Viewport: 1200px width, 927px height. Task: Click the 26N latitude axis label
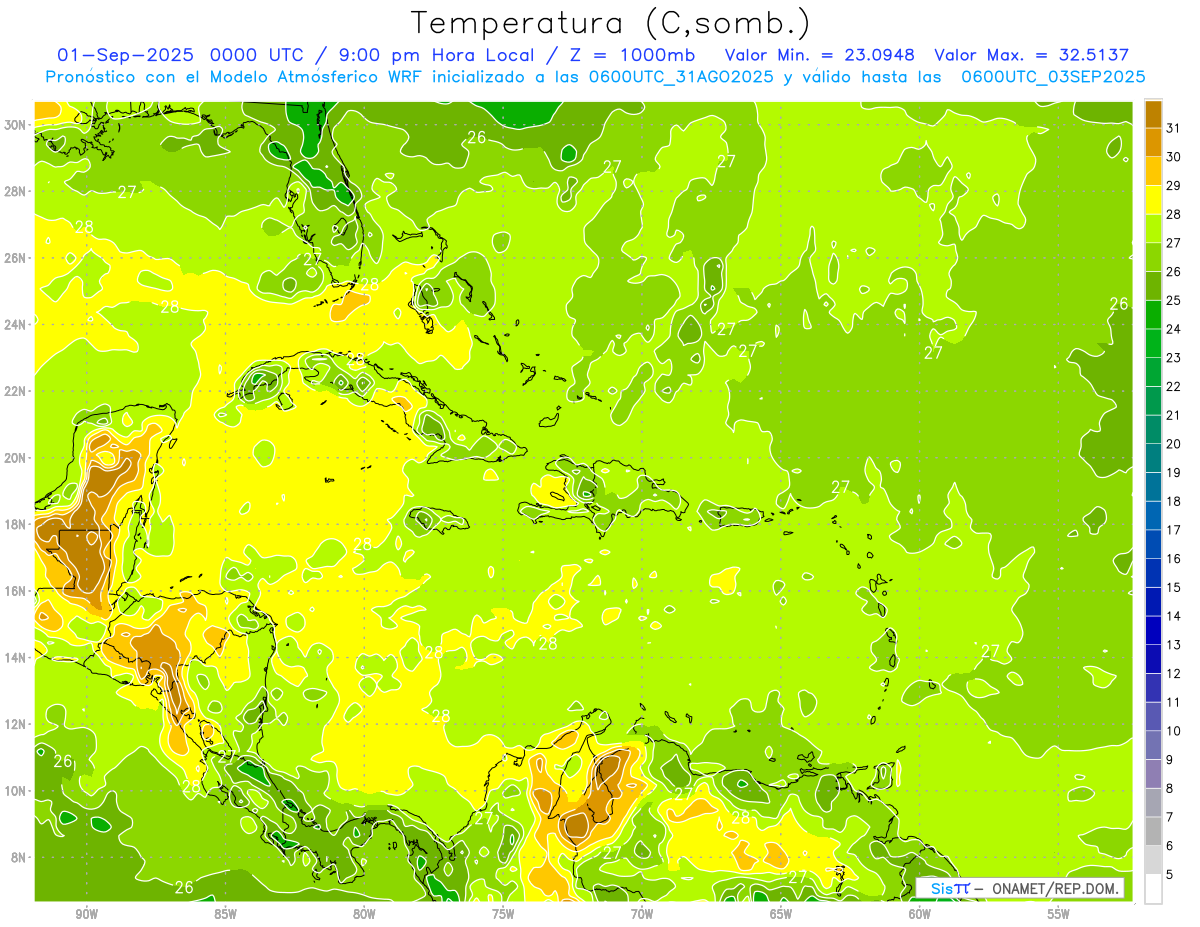[x=16, y=258]
